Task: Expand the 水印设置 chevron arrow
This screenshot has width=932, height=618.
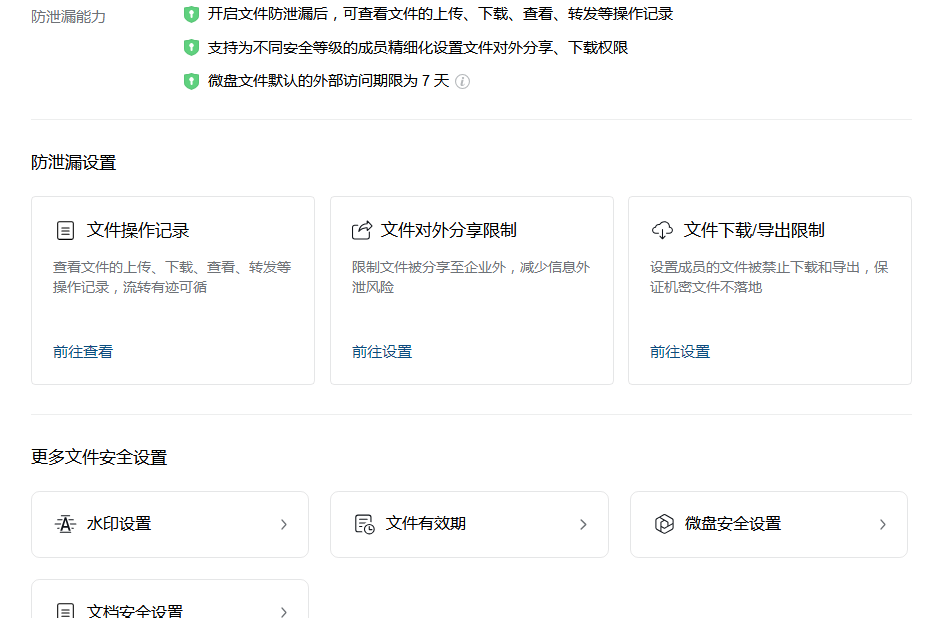Action: point(285,524)
